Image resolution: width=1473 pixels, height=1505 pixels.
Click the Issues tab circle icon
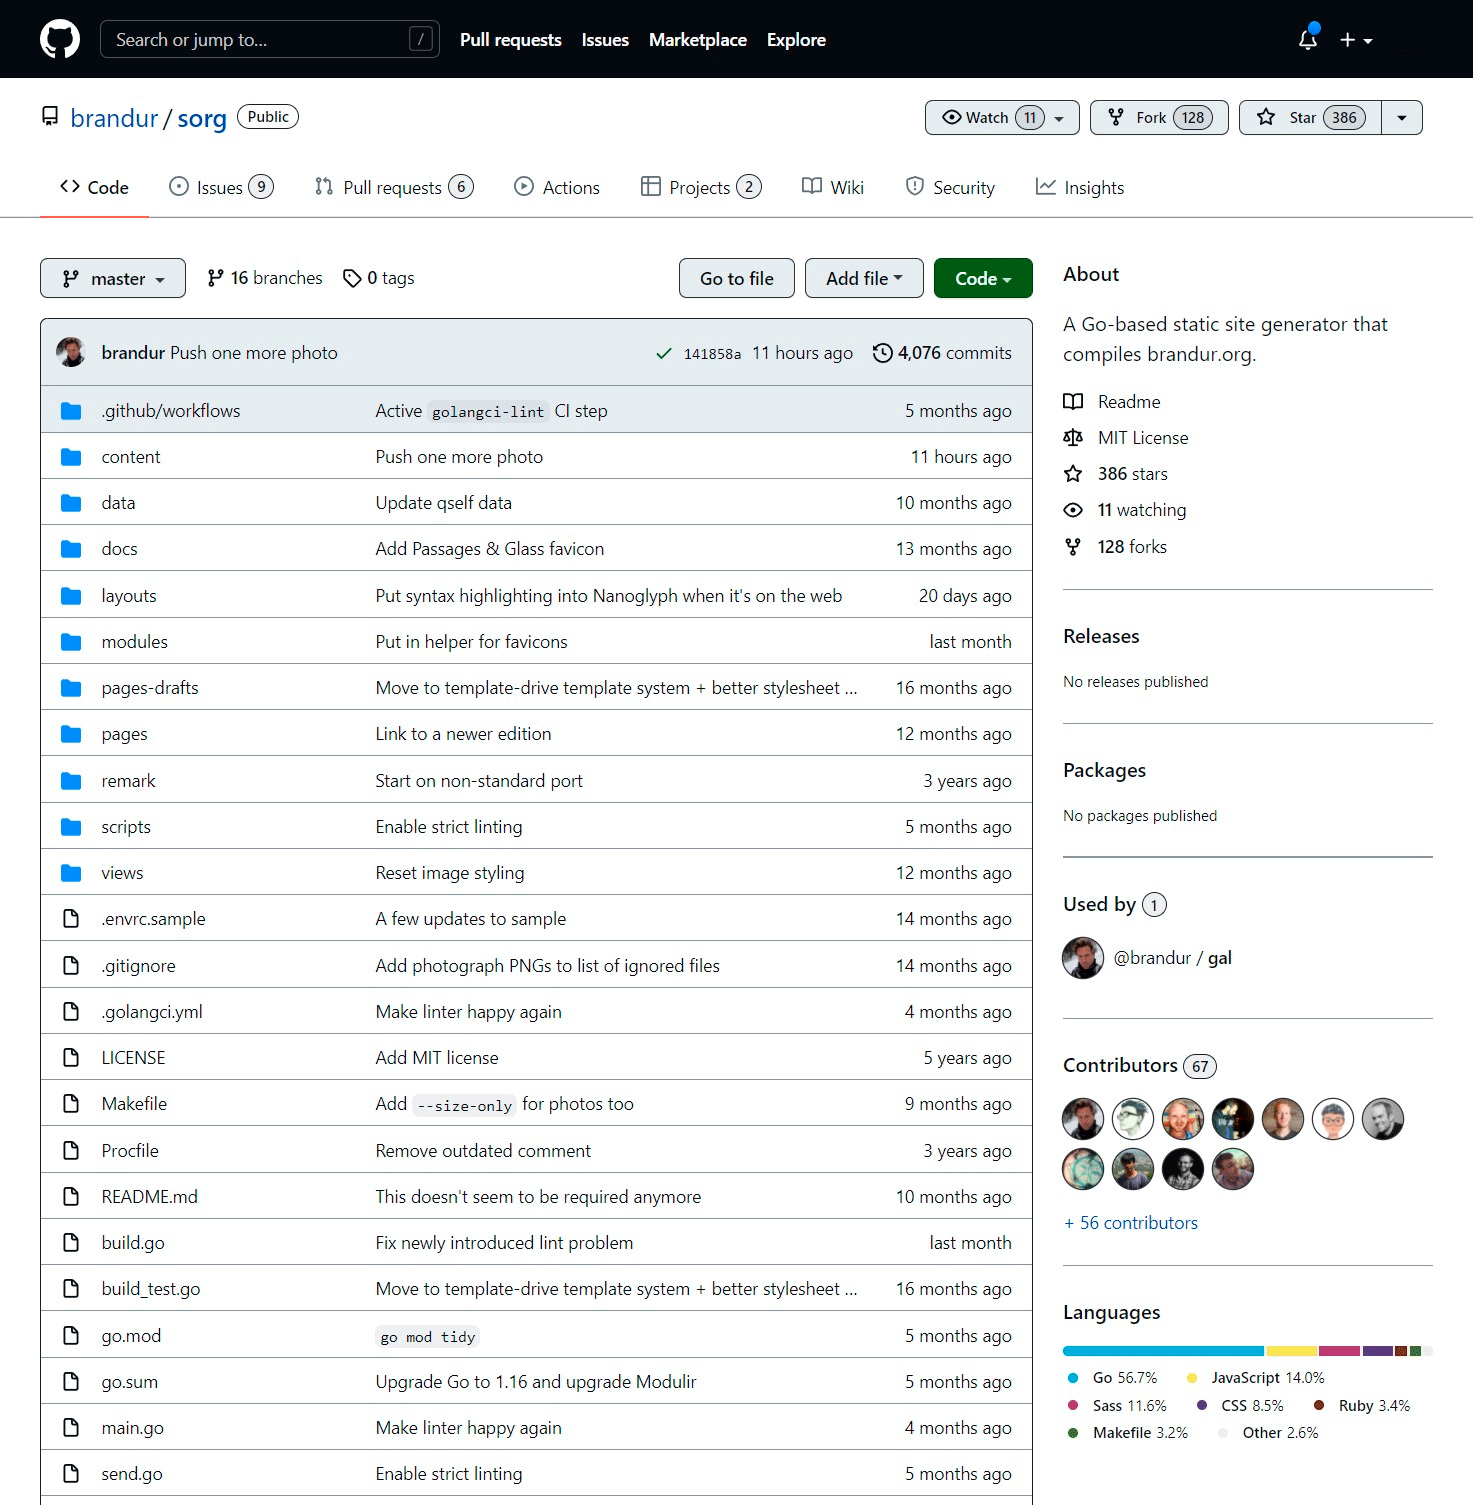pos(179,187)
